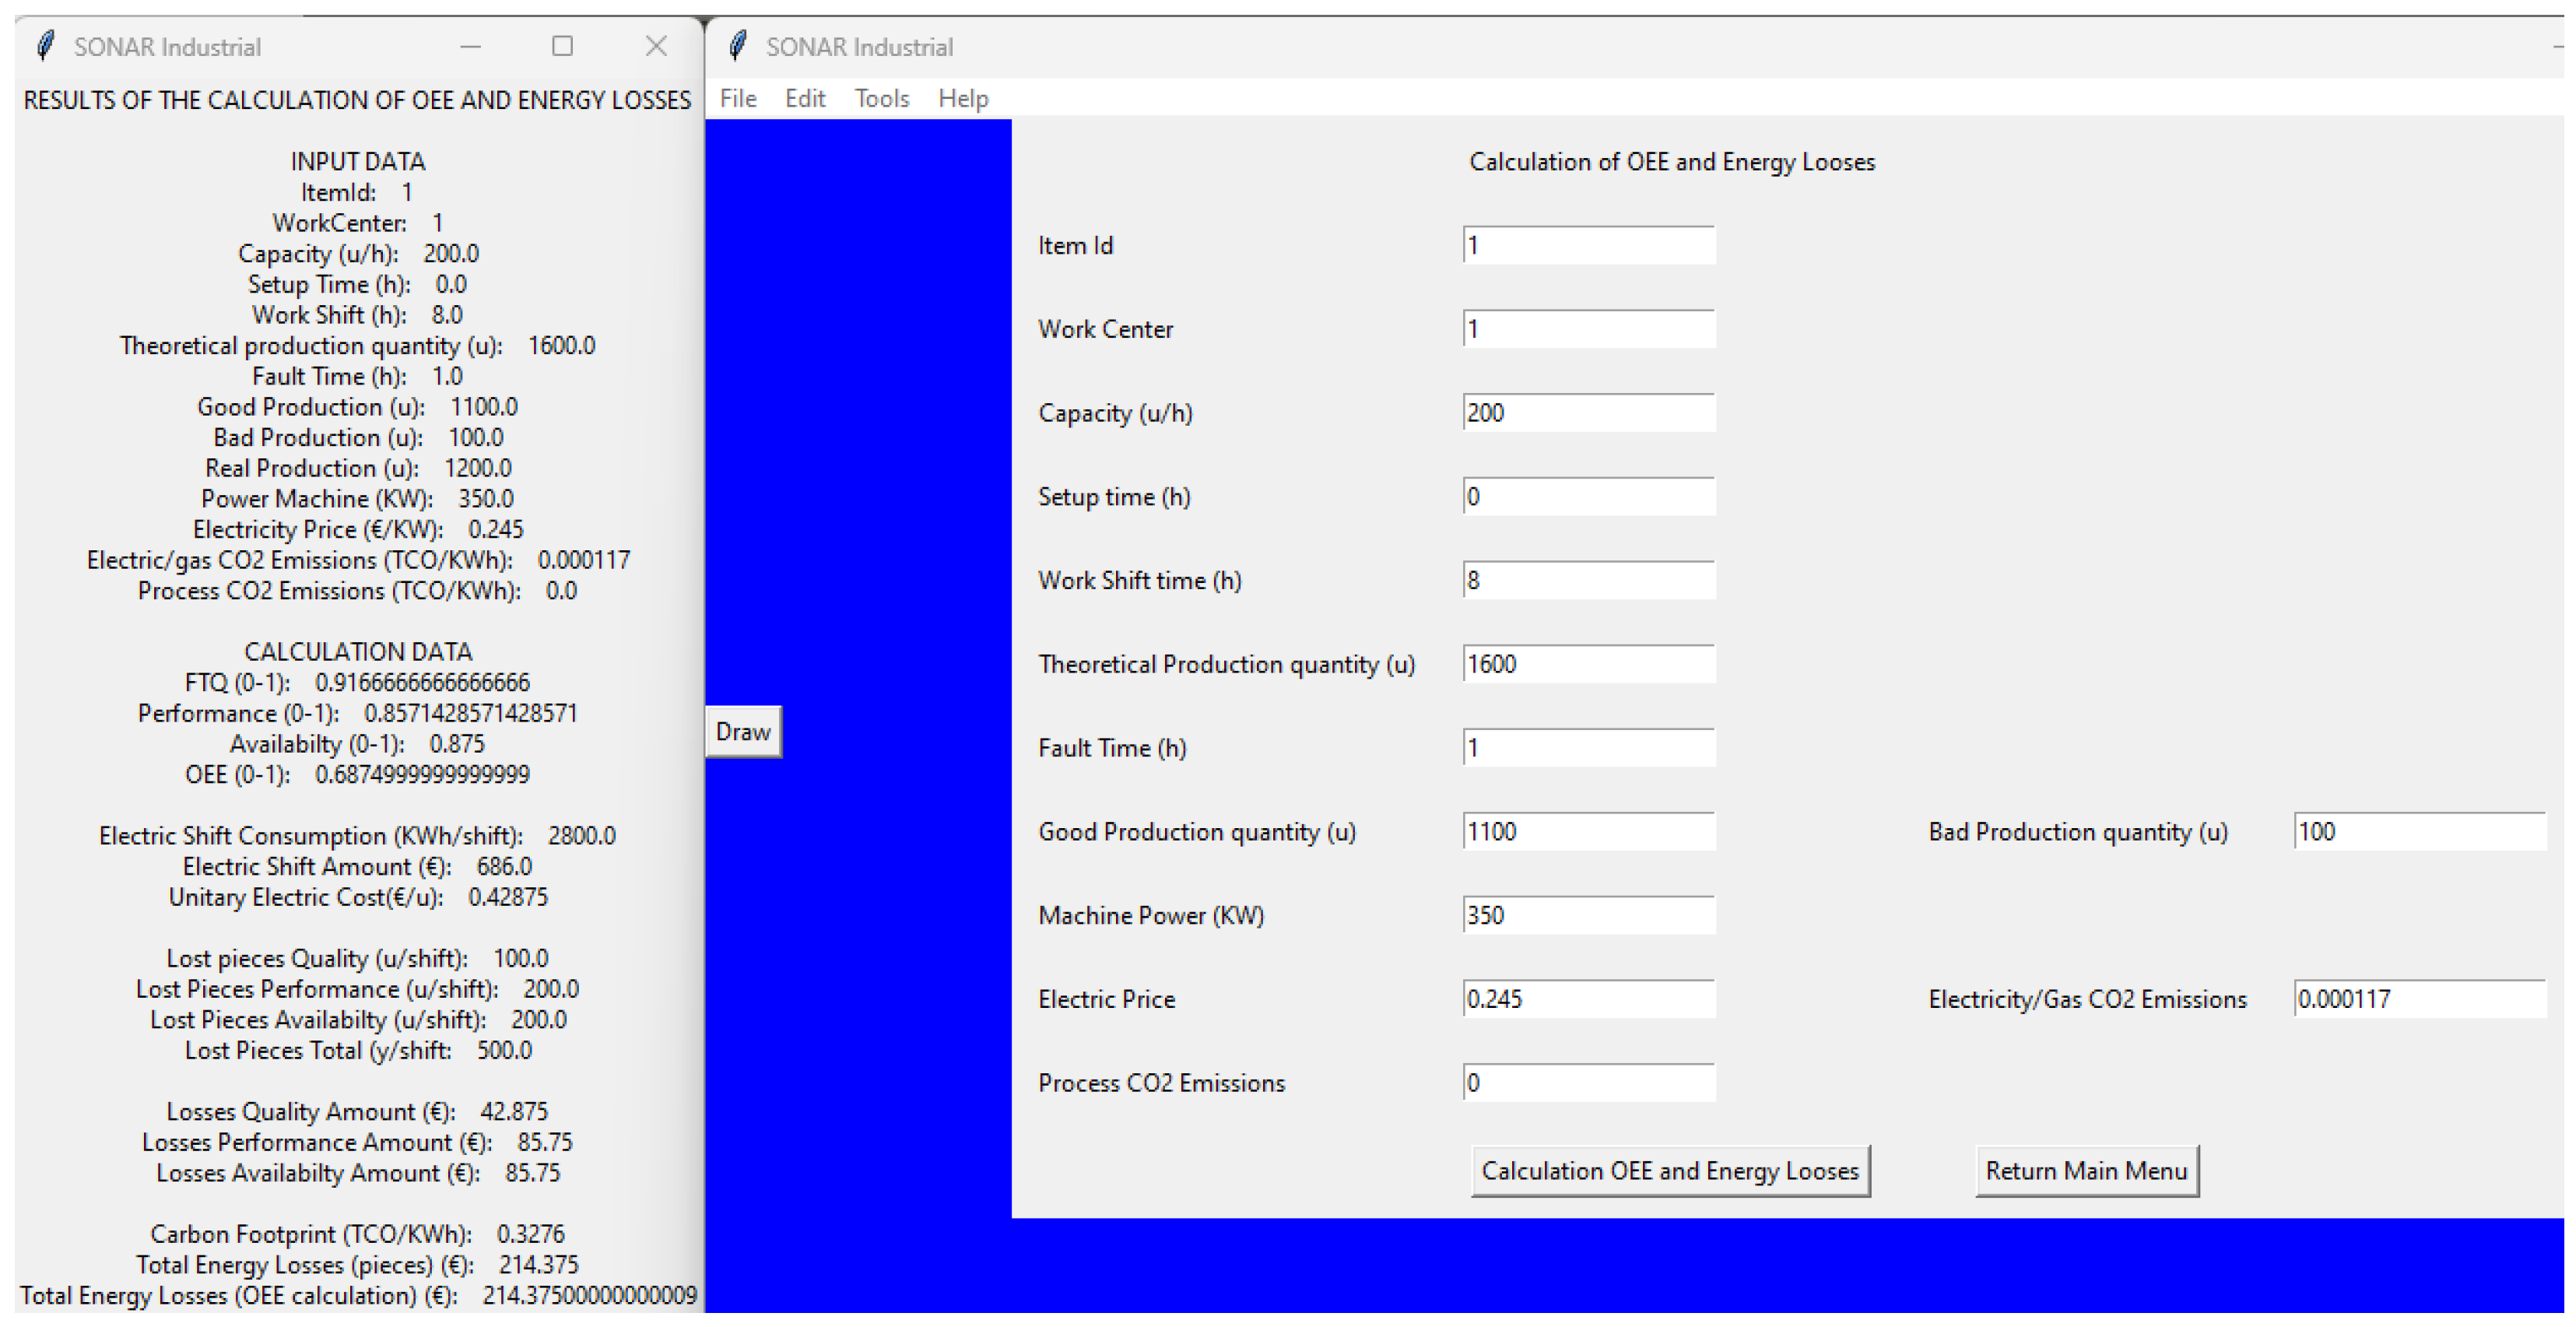Focus the Capacity (u/h) field

pyautogui.click(x=1588, y=412)
